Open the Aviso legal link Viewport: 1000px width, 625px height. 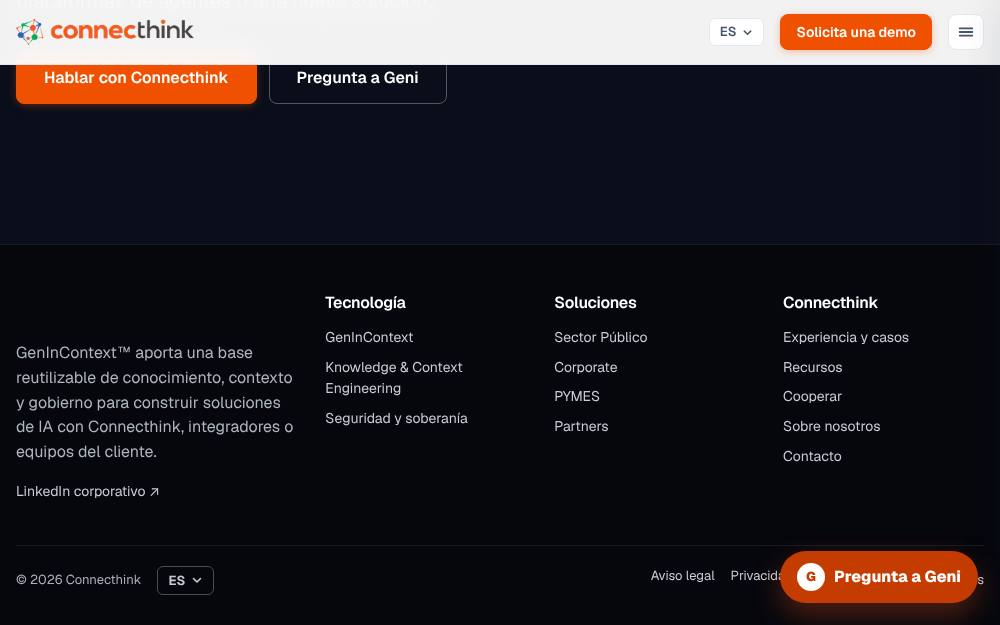click(x=682, y=576)
